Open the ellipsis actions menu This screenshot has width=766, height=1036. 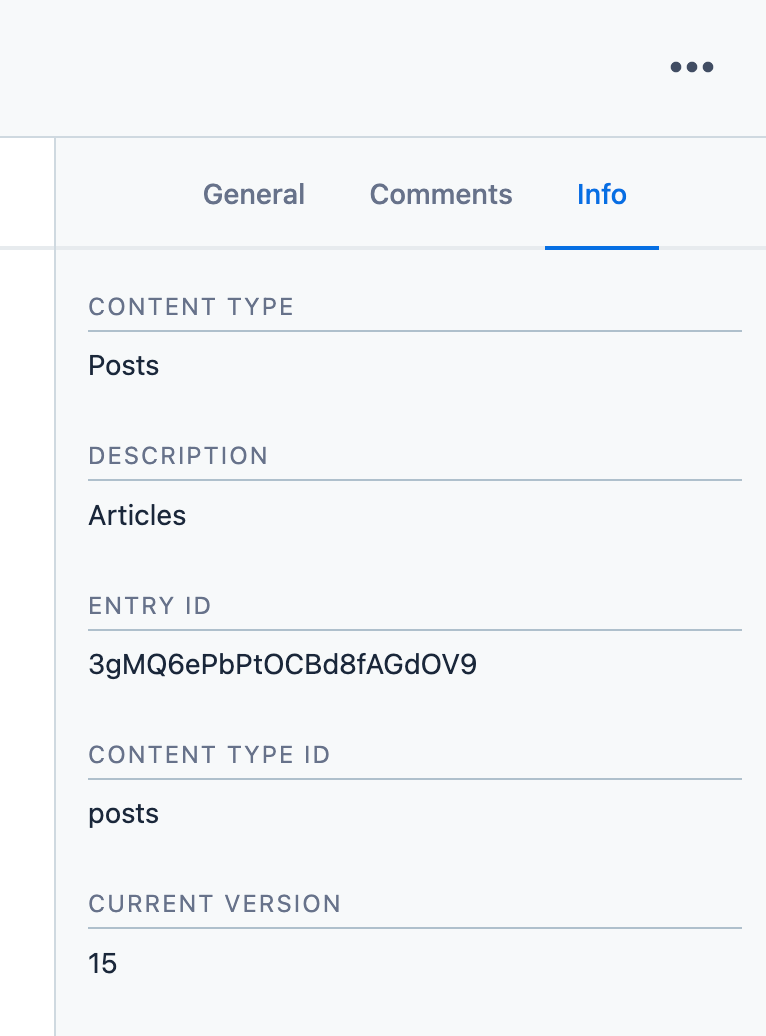point(691,67)
